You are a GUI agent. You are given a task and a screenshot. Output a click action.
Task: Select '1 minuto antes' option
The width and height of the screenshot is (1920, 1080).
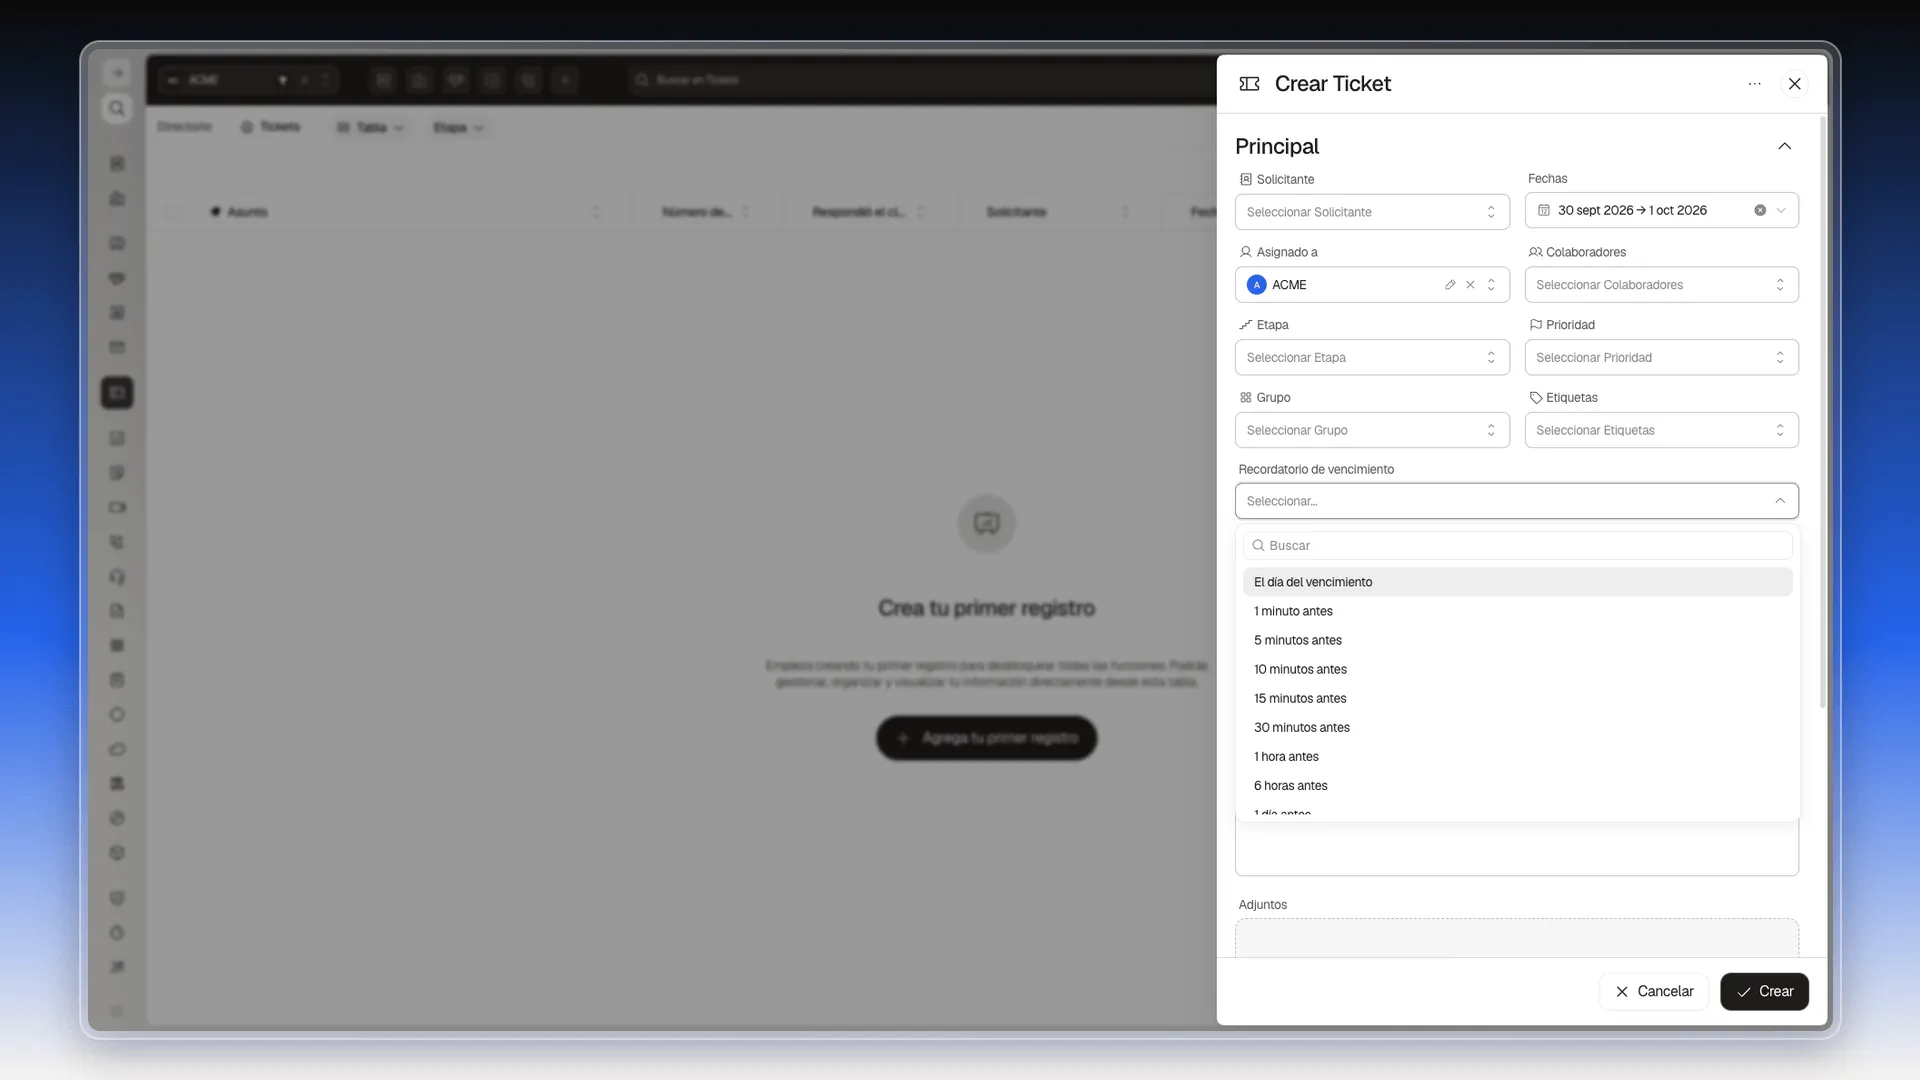coord(1517,611)
